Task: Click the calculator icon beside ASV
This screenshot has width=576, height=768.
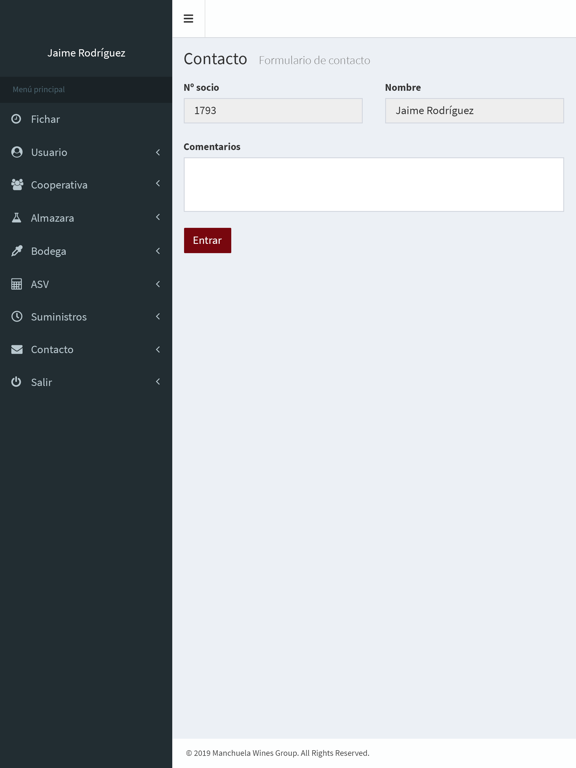Action: point(16,284)
